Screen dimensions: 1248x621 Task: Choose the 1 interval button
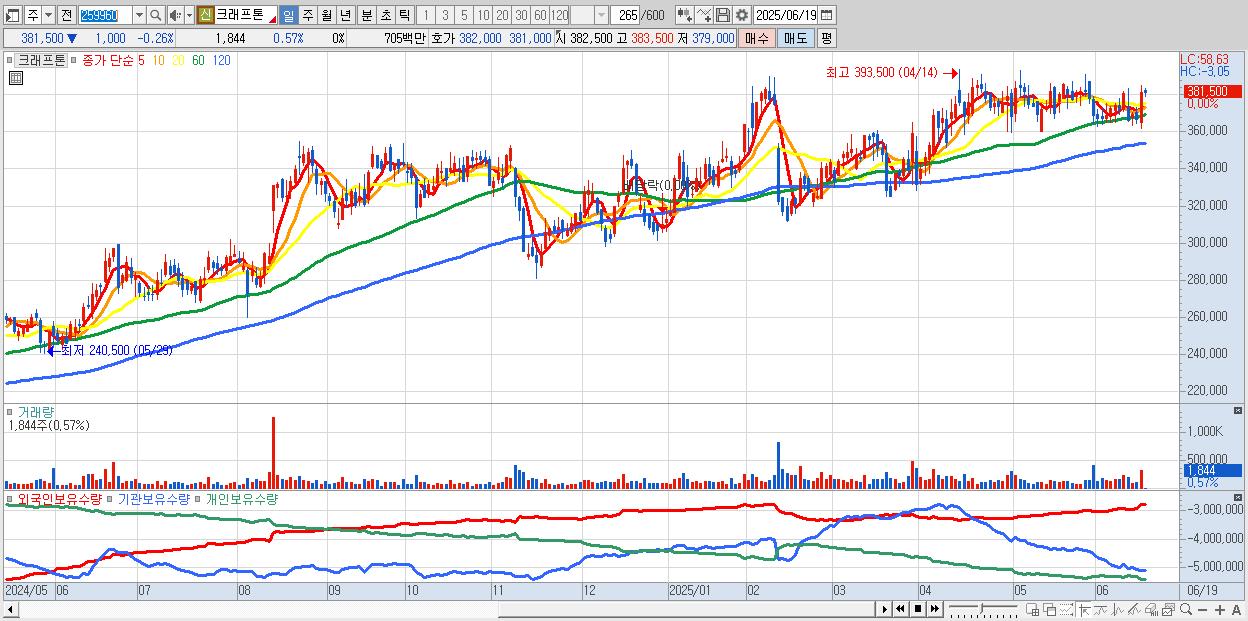point(425,15)
